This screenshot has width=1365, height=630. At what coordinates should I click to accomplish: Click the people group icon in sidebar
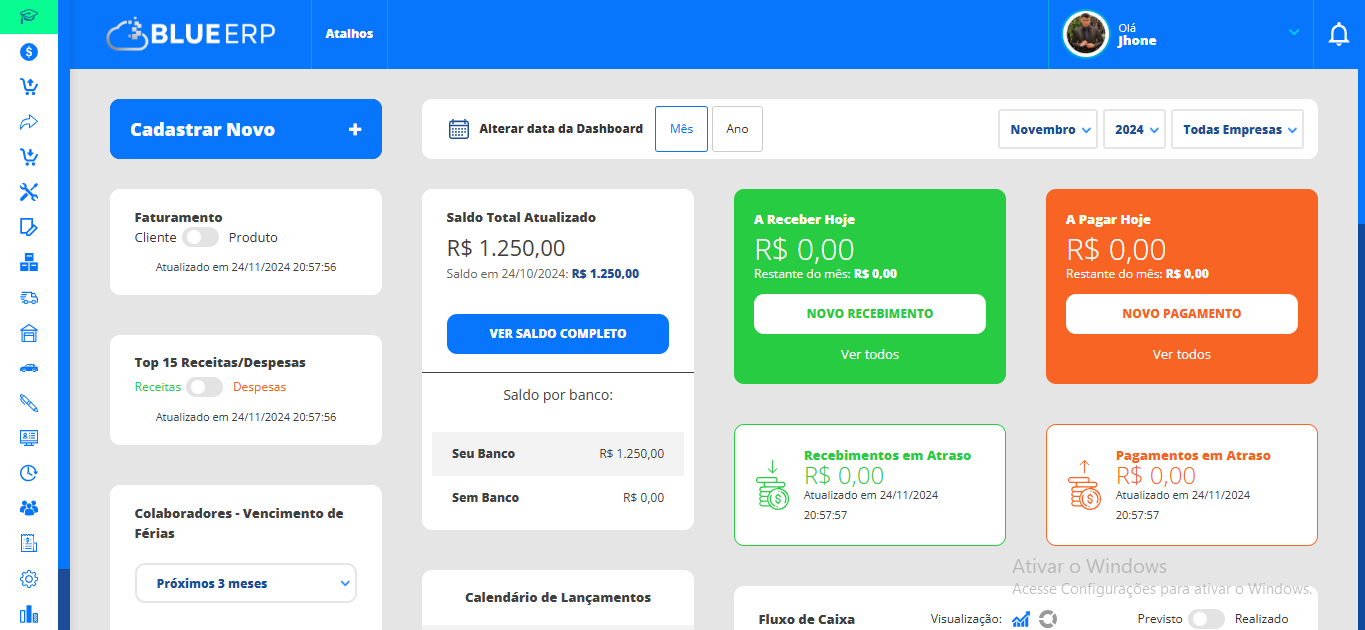click(x=29, y=508)
